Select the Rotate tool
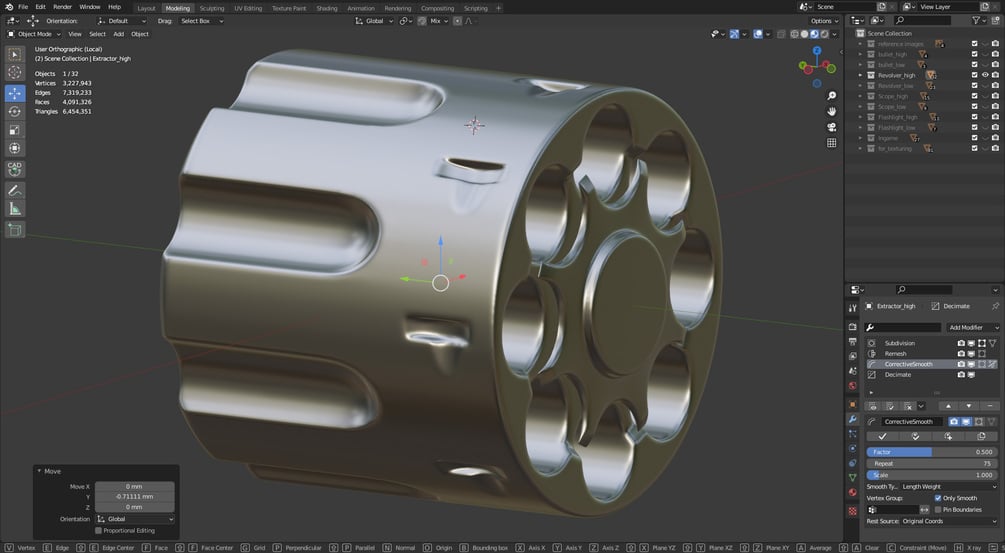This screenshot has height=553, width=1005. coord(15,111)
